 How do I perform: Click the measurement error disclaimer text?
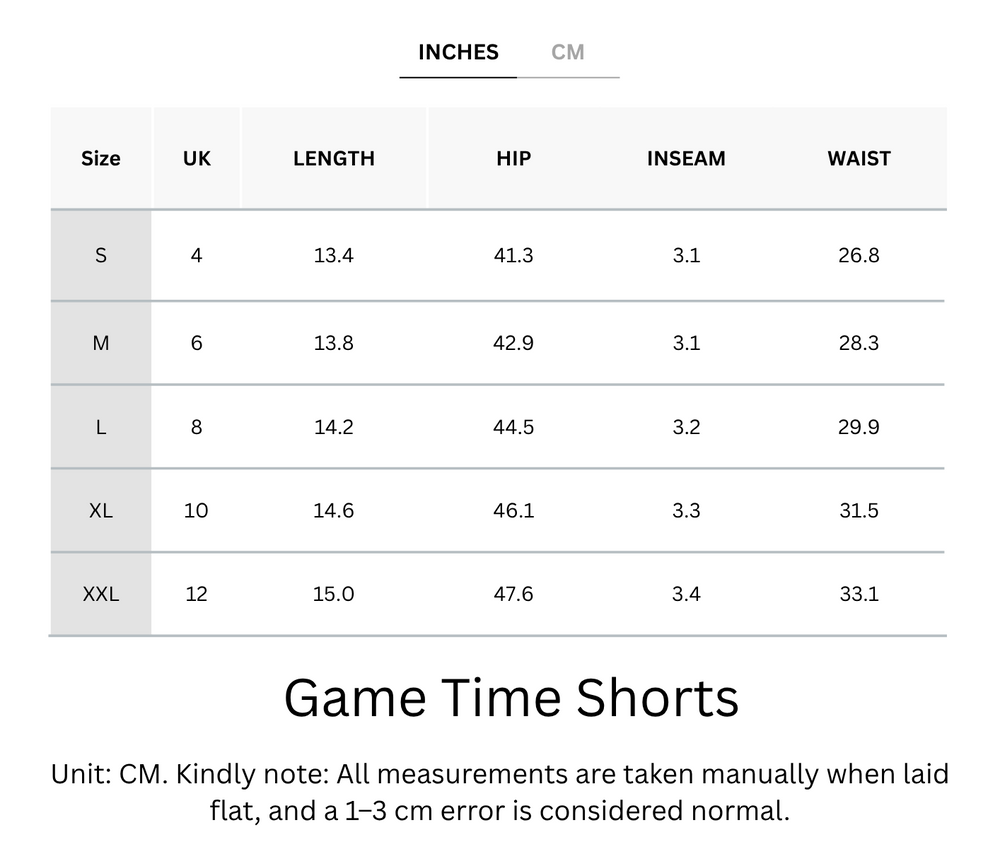(x=499, y=790)
